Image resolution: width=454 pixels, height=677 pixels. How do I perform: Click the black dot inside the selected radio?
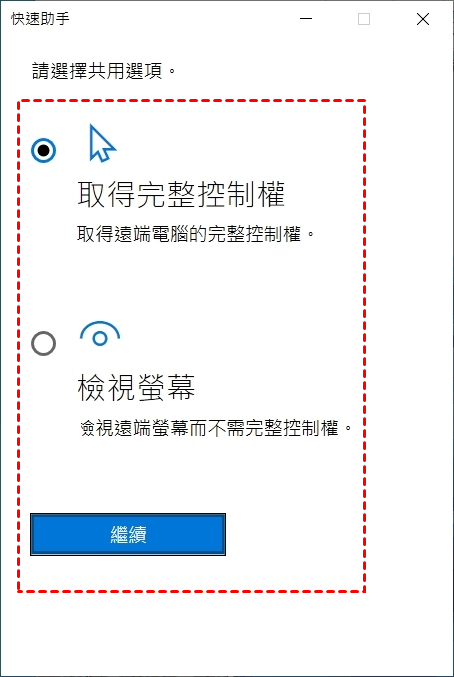(x=44, y=151)
